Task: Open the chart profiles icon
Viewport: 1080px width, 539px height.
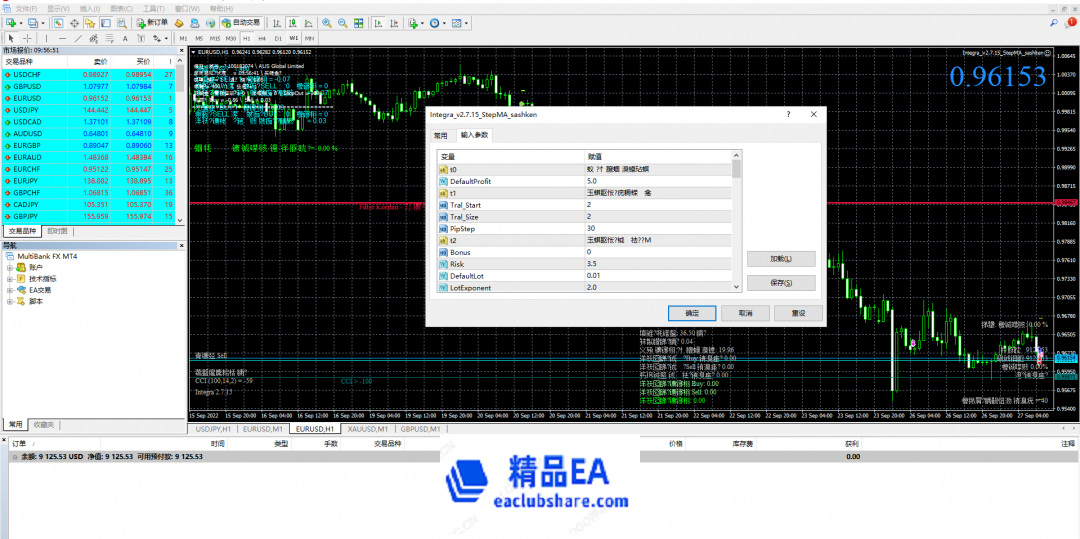Action: click(x=32, y=23)
